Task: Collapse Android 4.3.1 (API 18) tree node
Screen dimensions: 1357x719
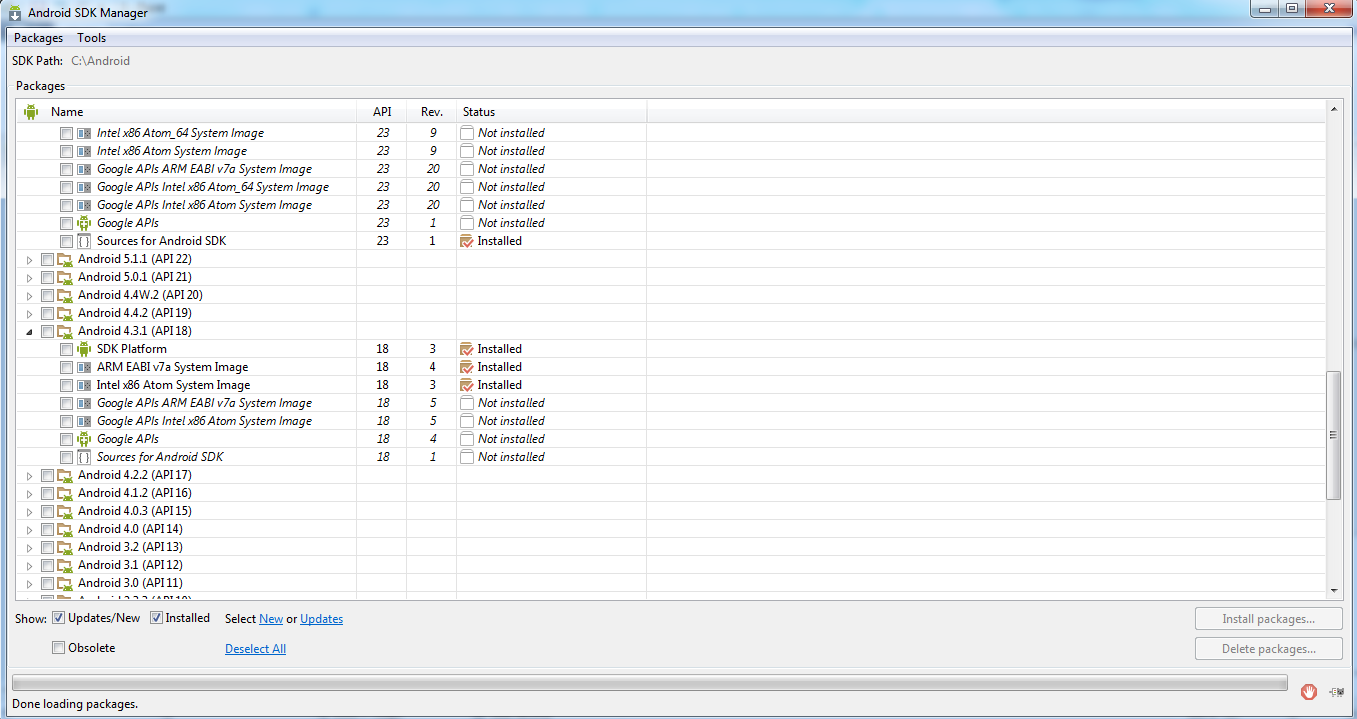Action: pos(29,332)
